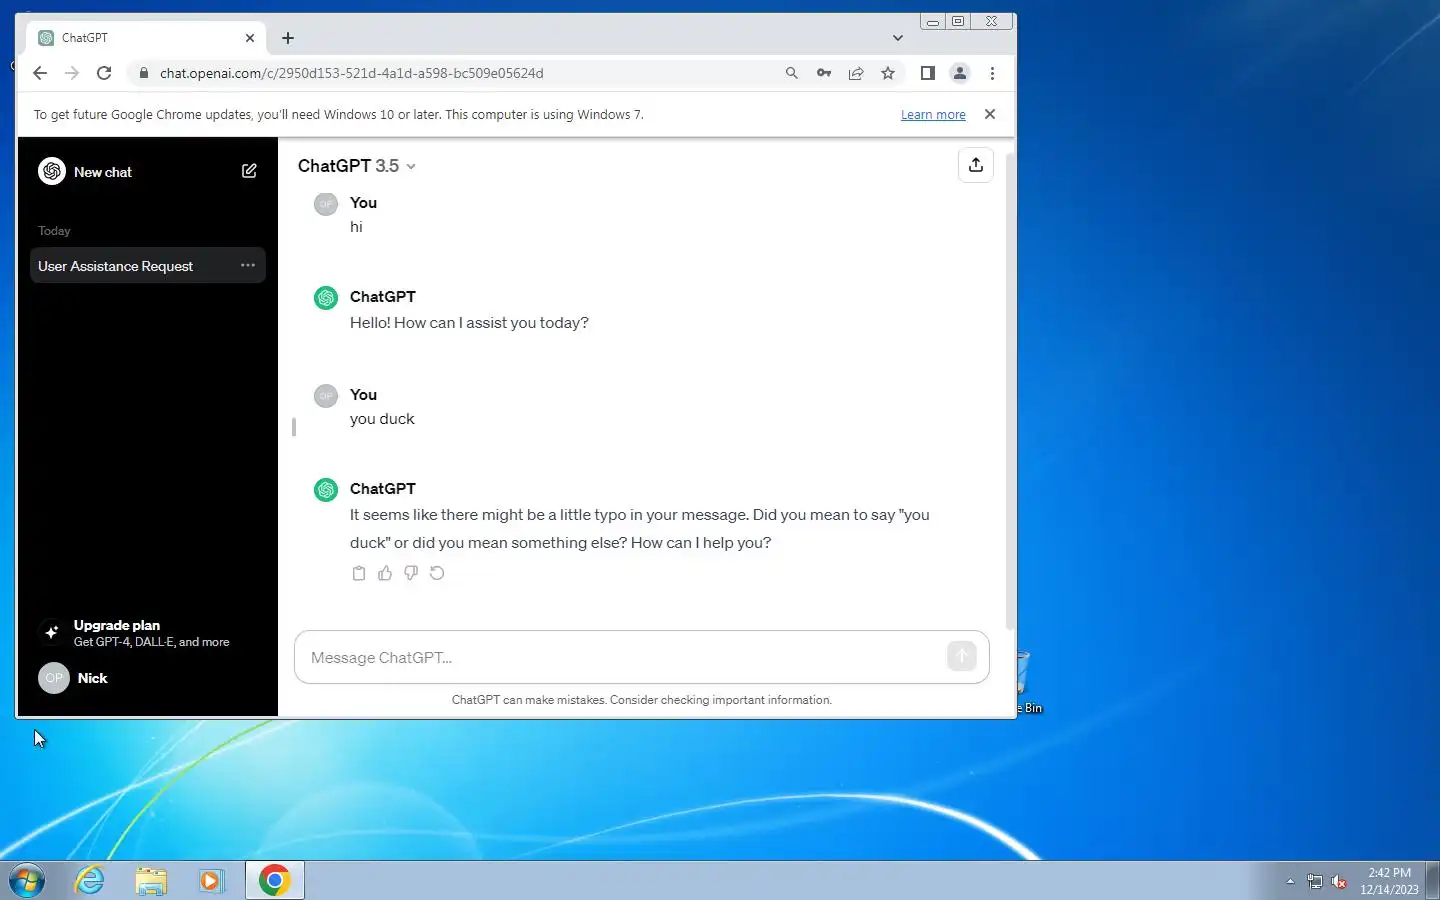This screenshot has width=1440, height=900.
Task: Bookmark this page with the star icon
Action: (x=888, y=73)
